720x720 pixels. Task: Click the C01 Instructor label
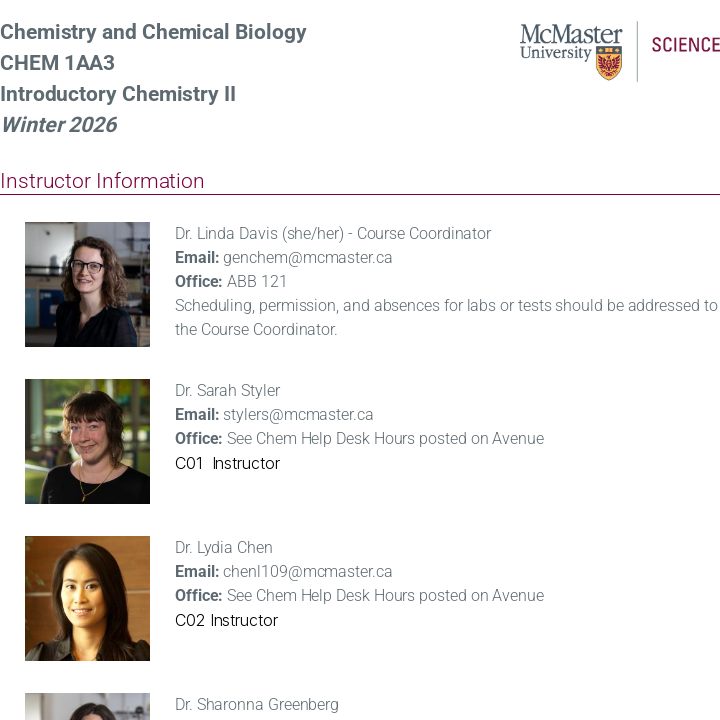227,464
